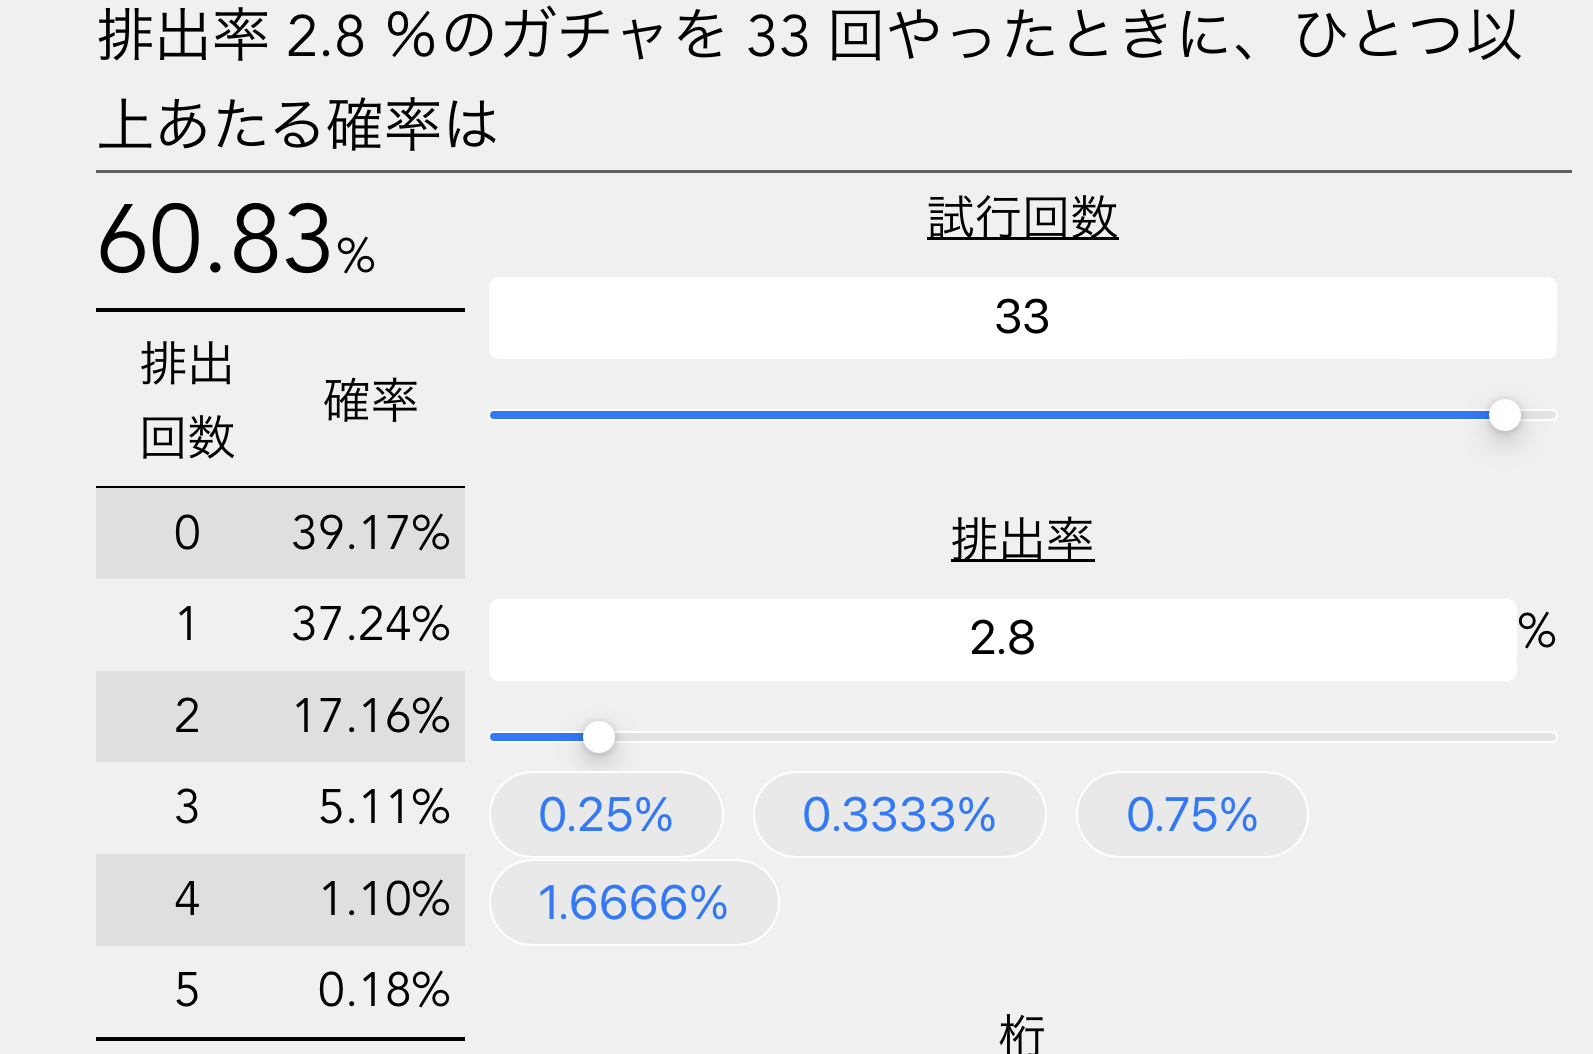Click the 桁 label at bottom
1593x1054 pixels.
(x=1022, y=1034)
